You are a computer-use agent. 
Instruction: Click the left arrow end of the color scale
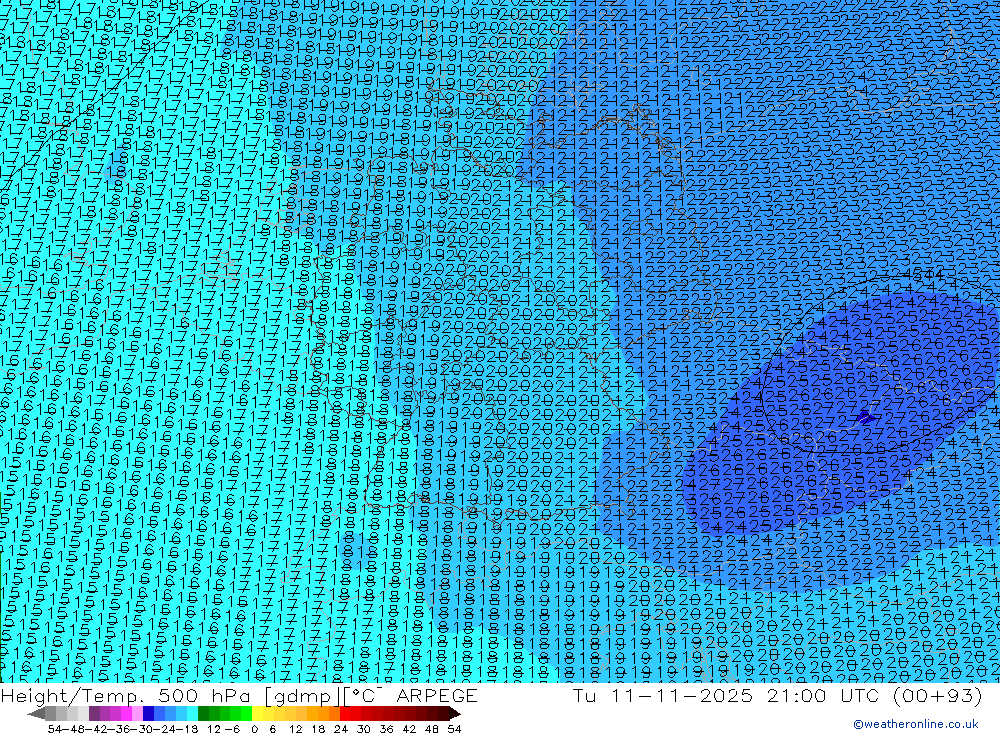[x=36, y=714]
